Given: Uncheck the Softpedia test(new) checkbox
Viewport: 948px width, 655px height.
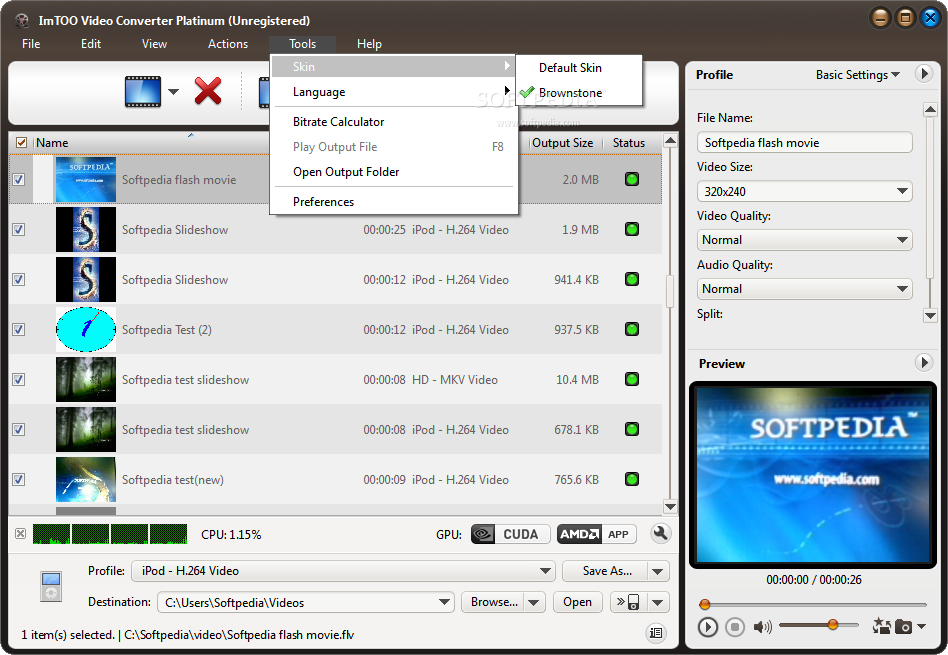Looking at the screenshot, I should (19, 480).
